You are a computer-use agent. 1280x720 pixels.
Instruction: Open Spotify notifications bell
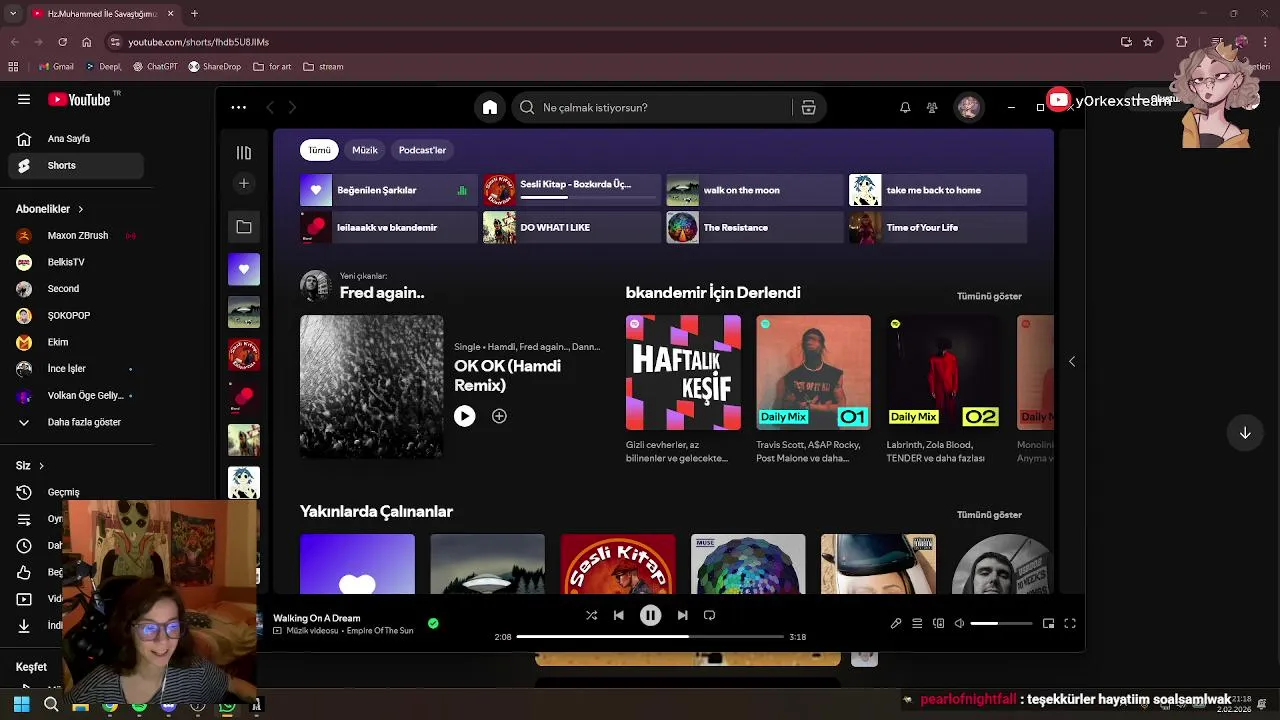[905, 108]
